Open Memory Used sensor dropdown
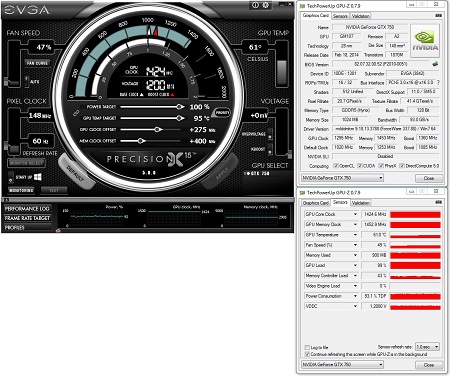This screenshot has height=376, width=450. (x=355, y=255)
